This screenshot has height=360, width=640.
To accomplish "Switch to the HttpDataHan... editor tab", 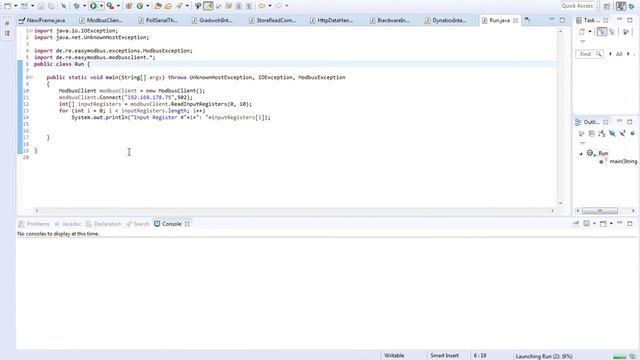I will [x=331, y=20].
